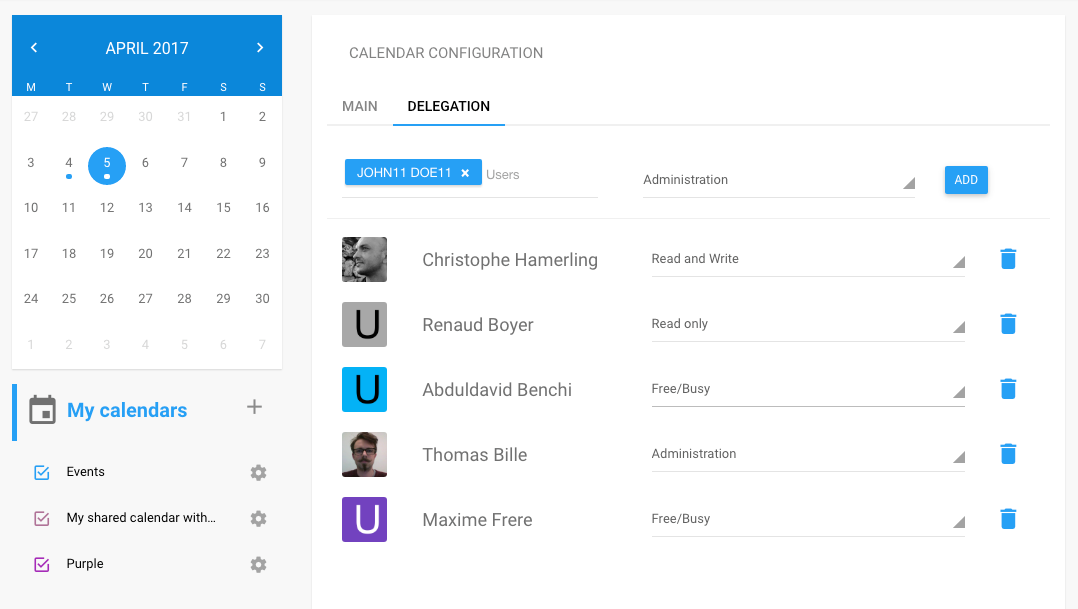Select the Delegation tab
1078x609 pixels.
point(449,106)
